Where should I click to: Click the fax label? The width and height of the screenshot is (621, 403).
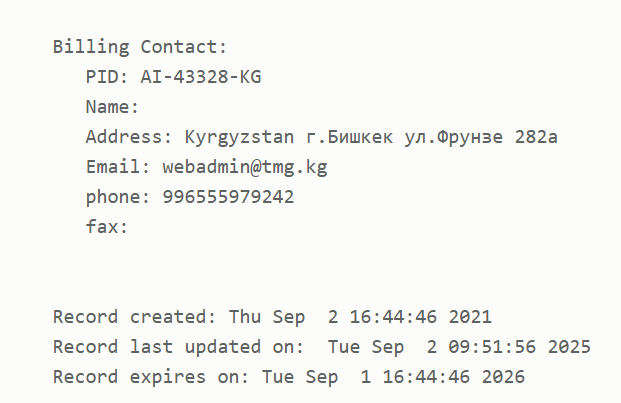tap(107, 226)
